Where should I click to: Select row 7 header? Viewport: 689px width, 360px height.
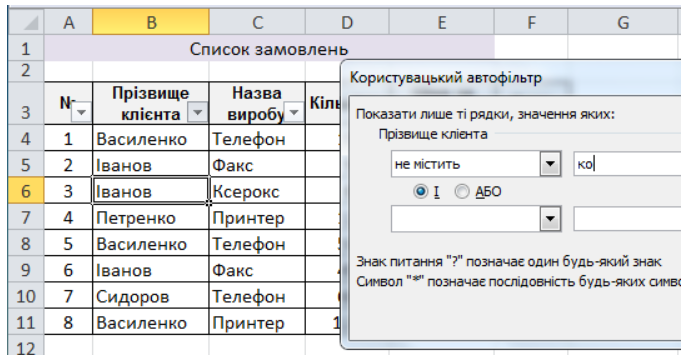click(26, 217)
